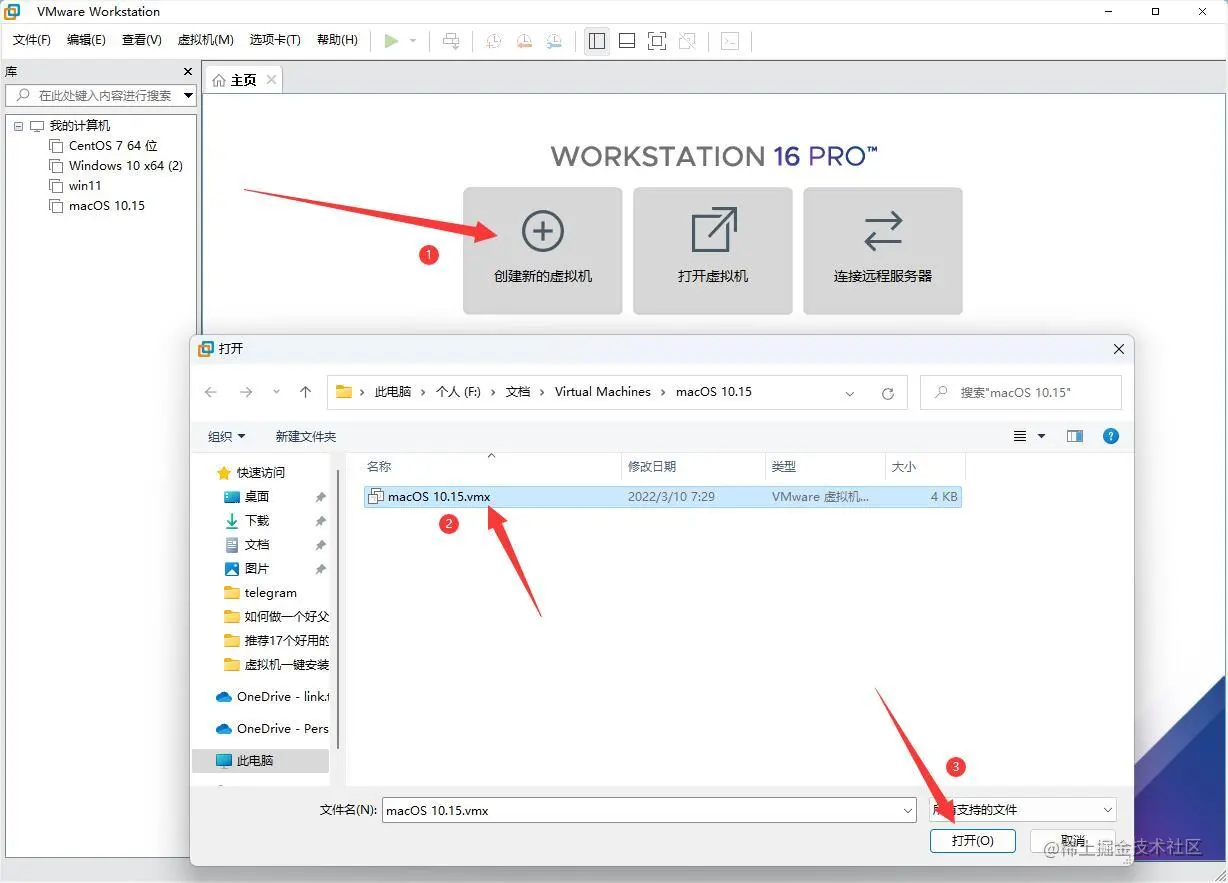Open the 虚拟机(M) menu

[204, 40]
